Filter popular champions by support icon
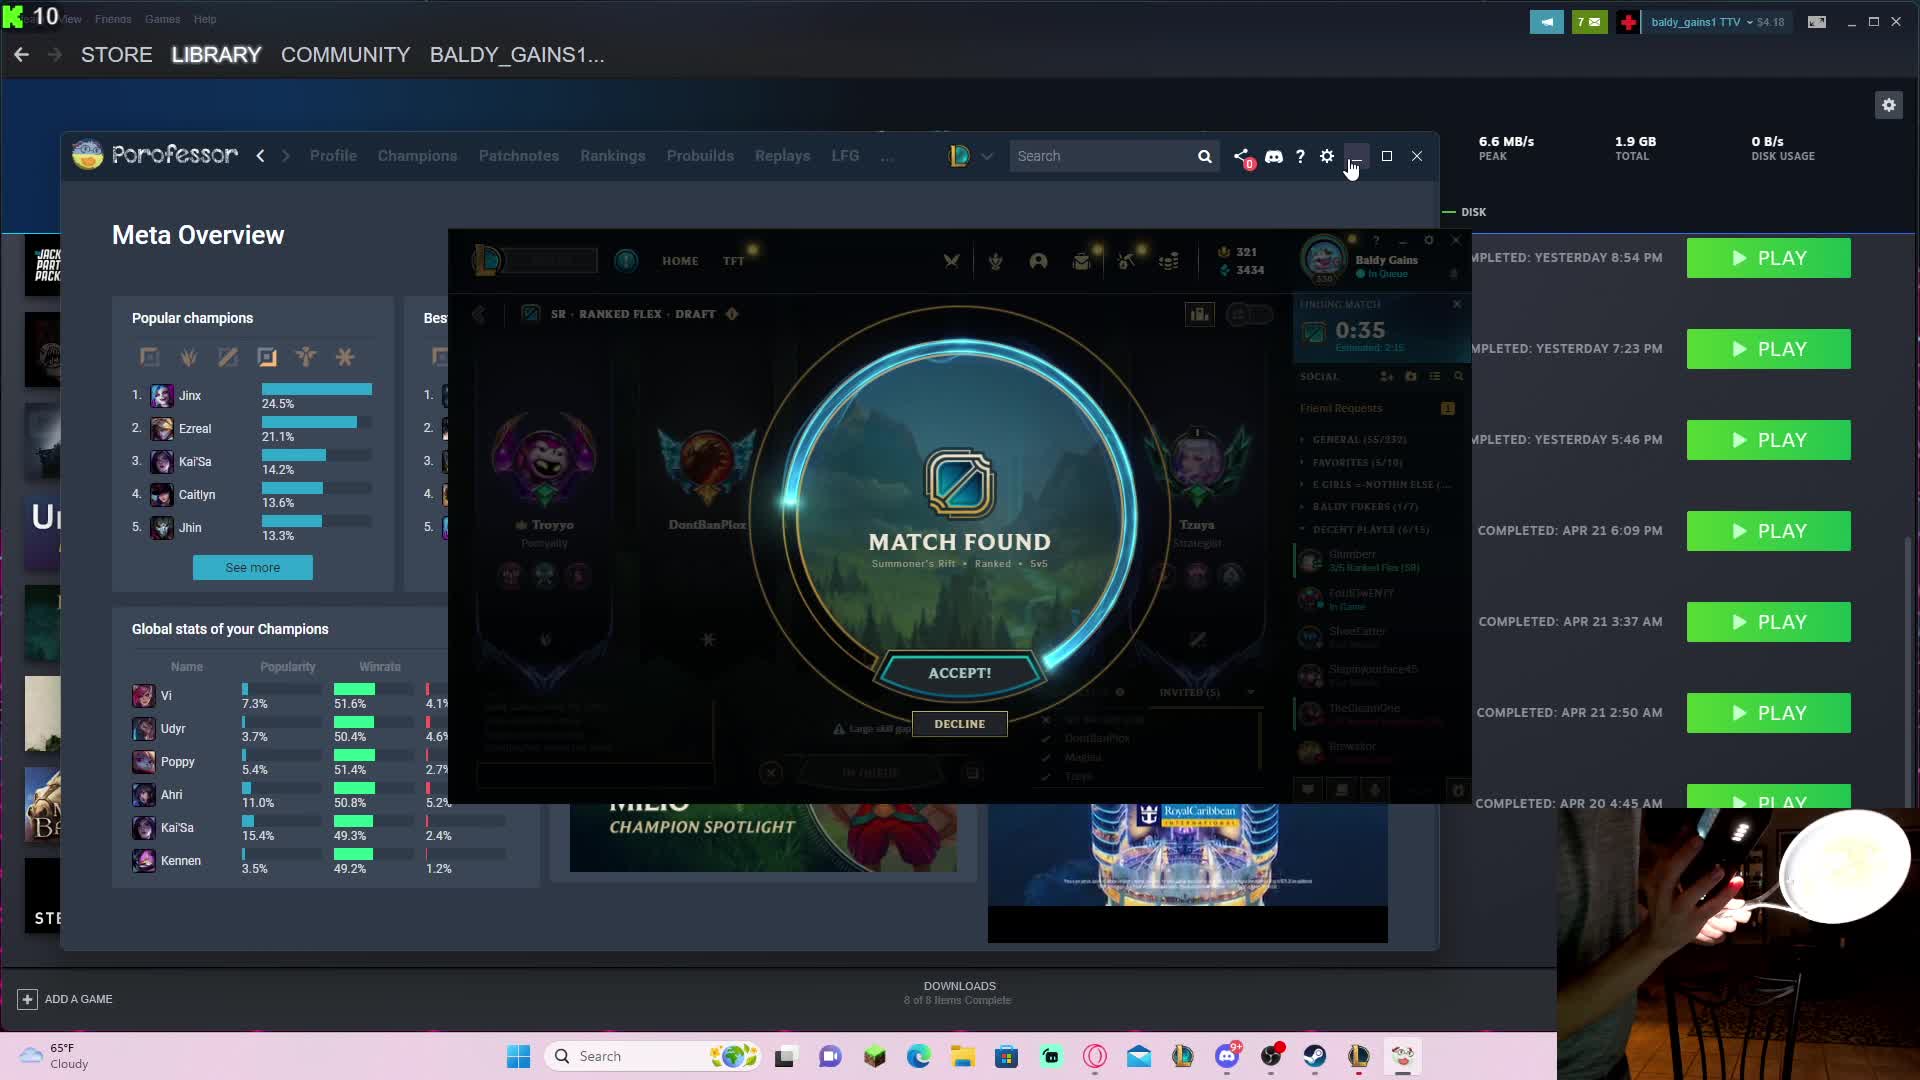The width and height of the screenshot is (1920, 1080). [x=306, y=357]
